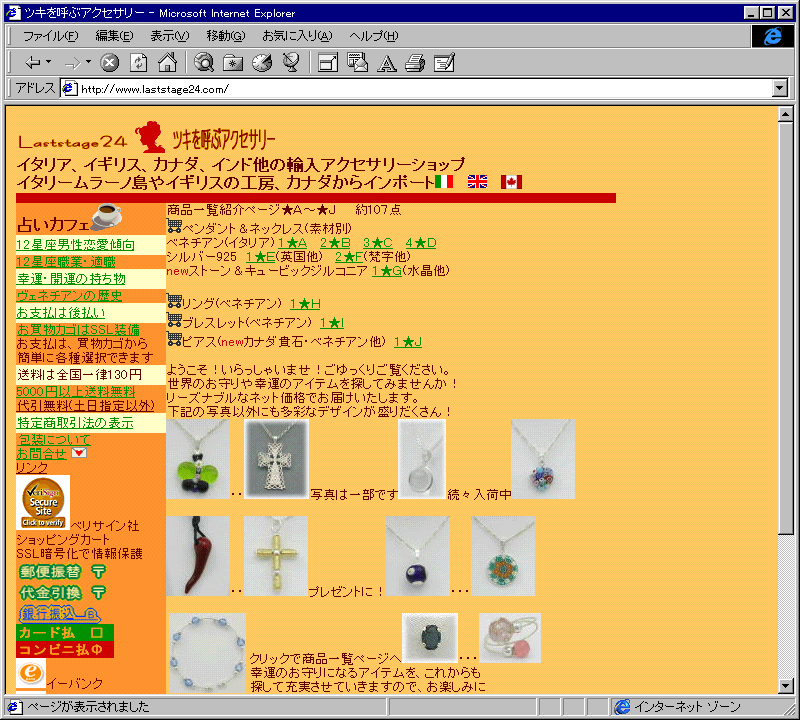Viewport: 800px width, 720px height.
Task: Click the vertical scrollbar down arrow
Action: pyautogui.click(x=786, y=686)
